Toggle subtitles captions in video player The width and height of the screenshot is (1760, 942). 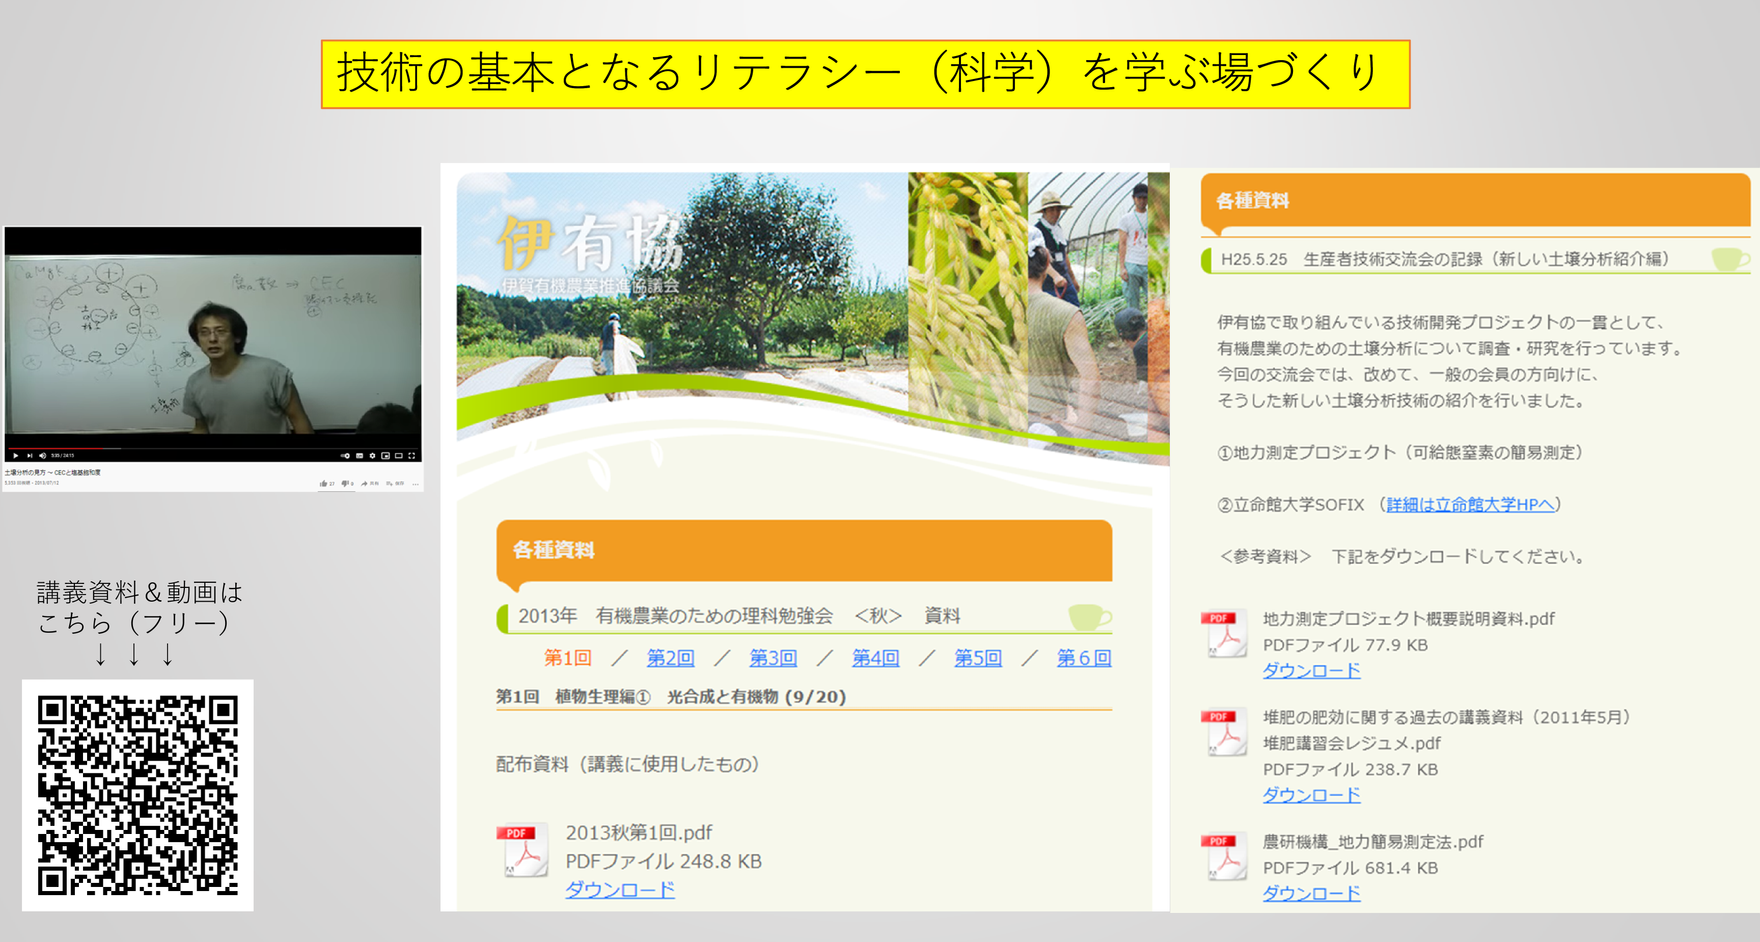359,456
